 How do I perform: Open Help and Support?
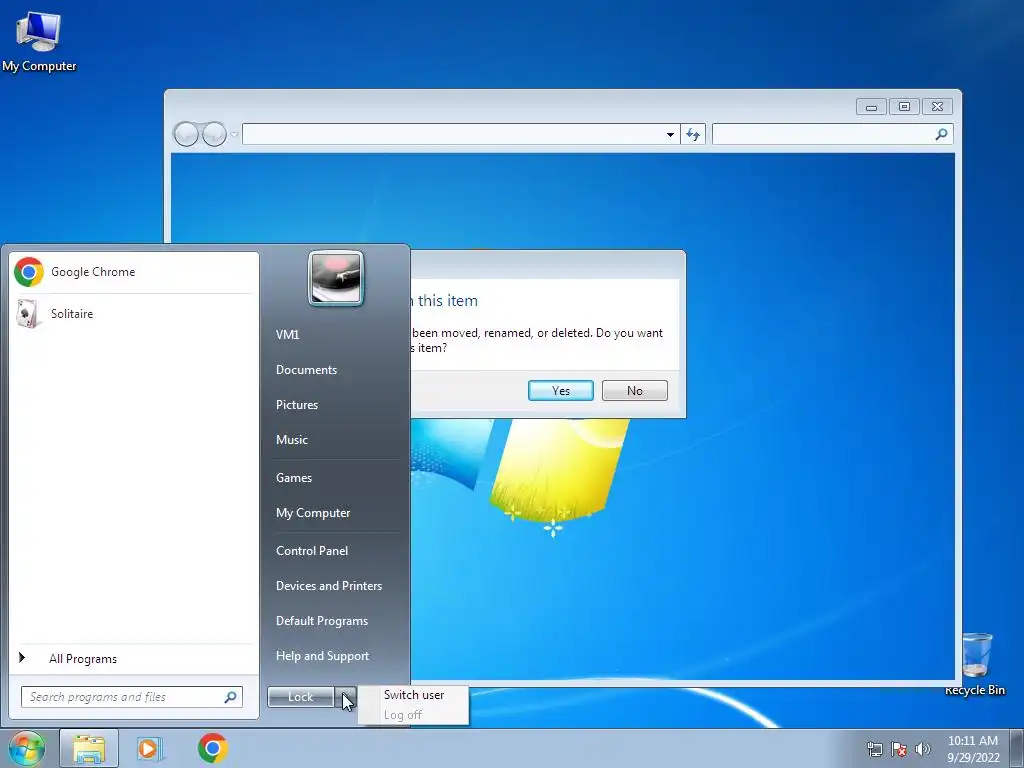click(x=323, y=656)
